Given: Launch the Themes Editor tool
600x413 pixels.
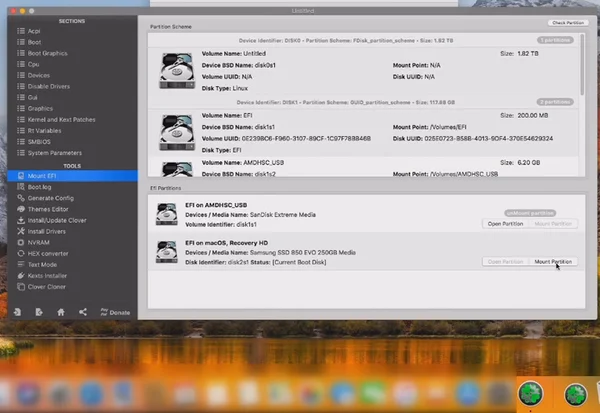Looking at the screenshot, I should pyautogui.click(x=48, y=209).
